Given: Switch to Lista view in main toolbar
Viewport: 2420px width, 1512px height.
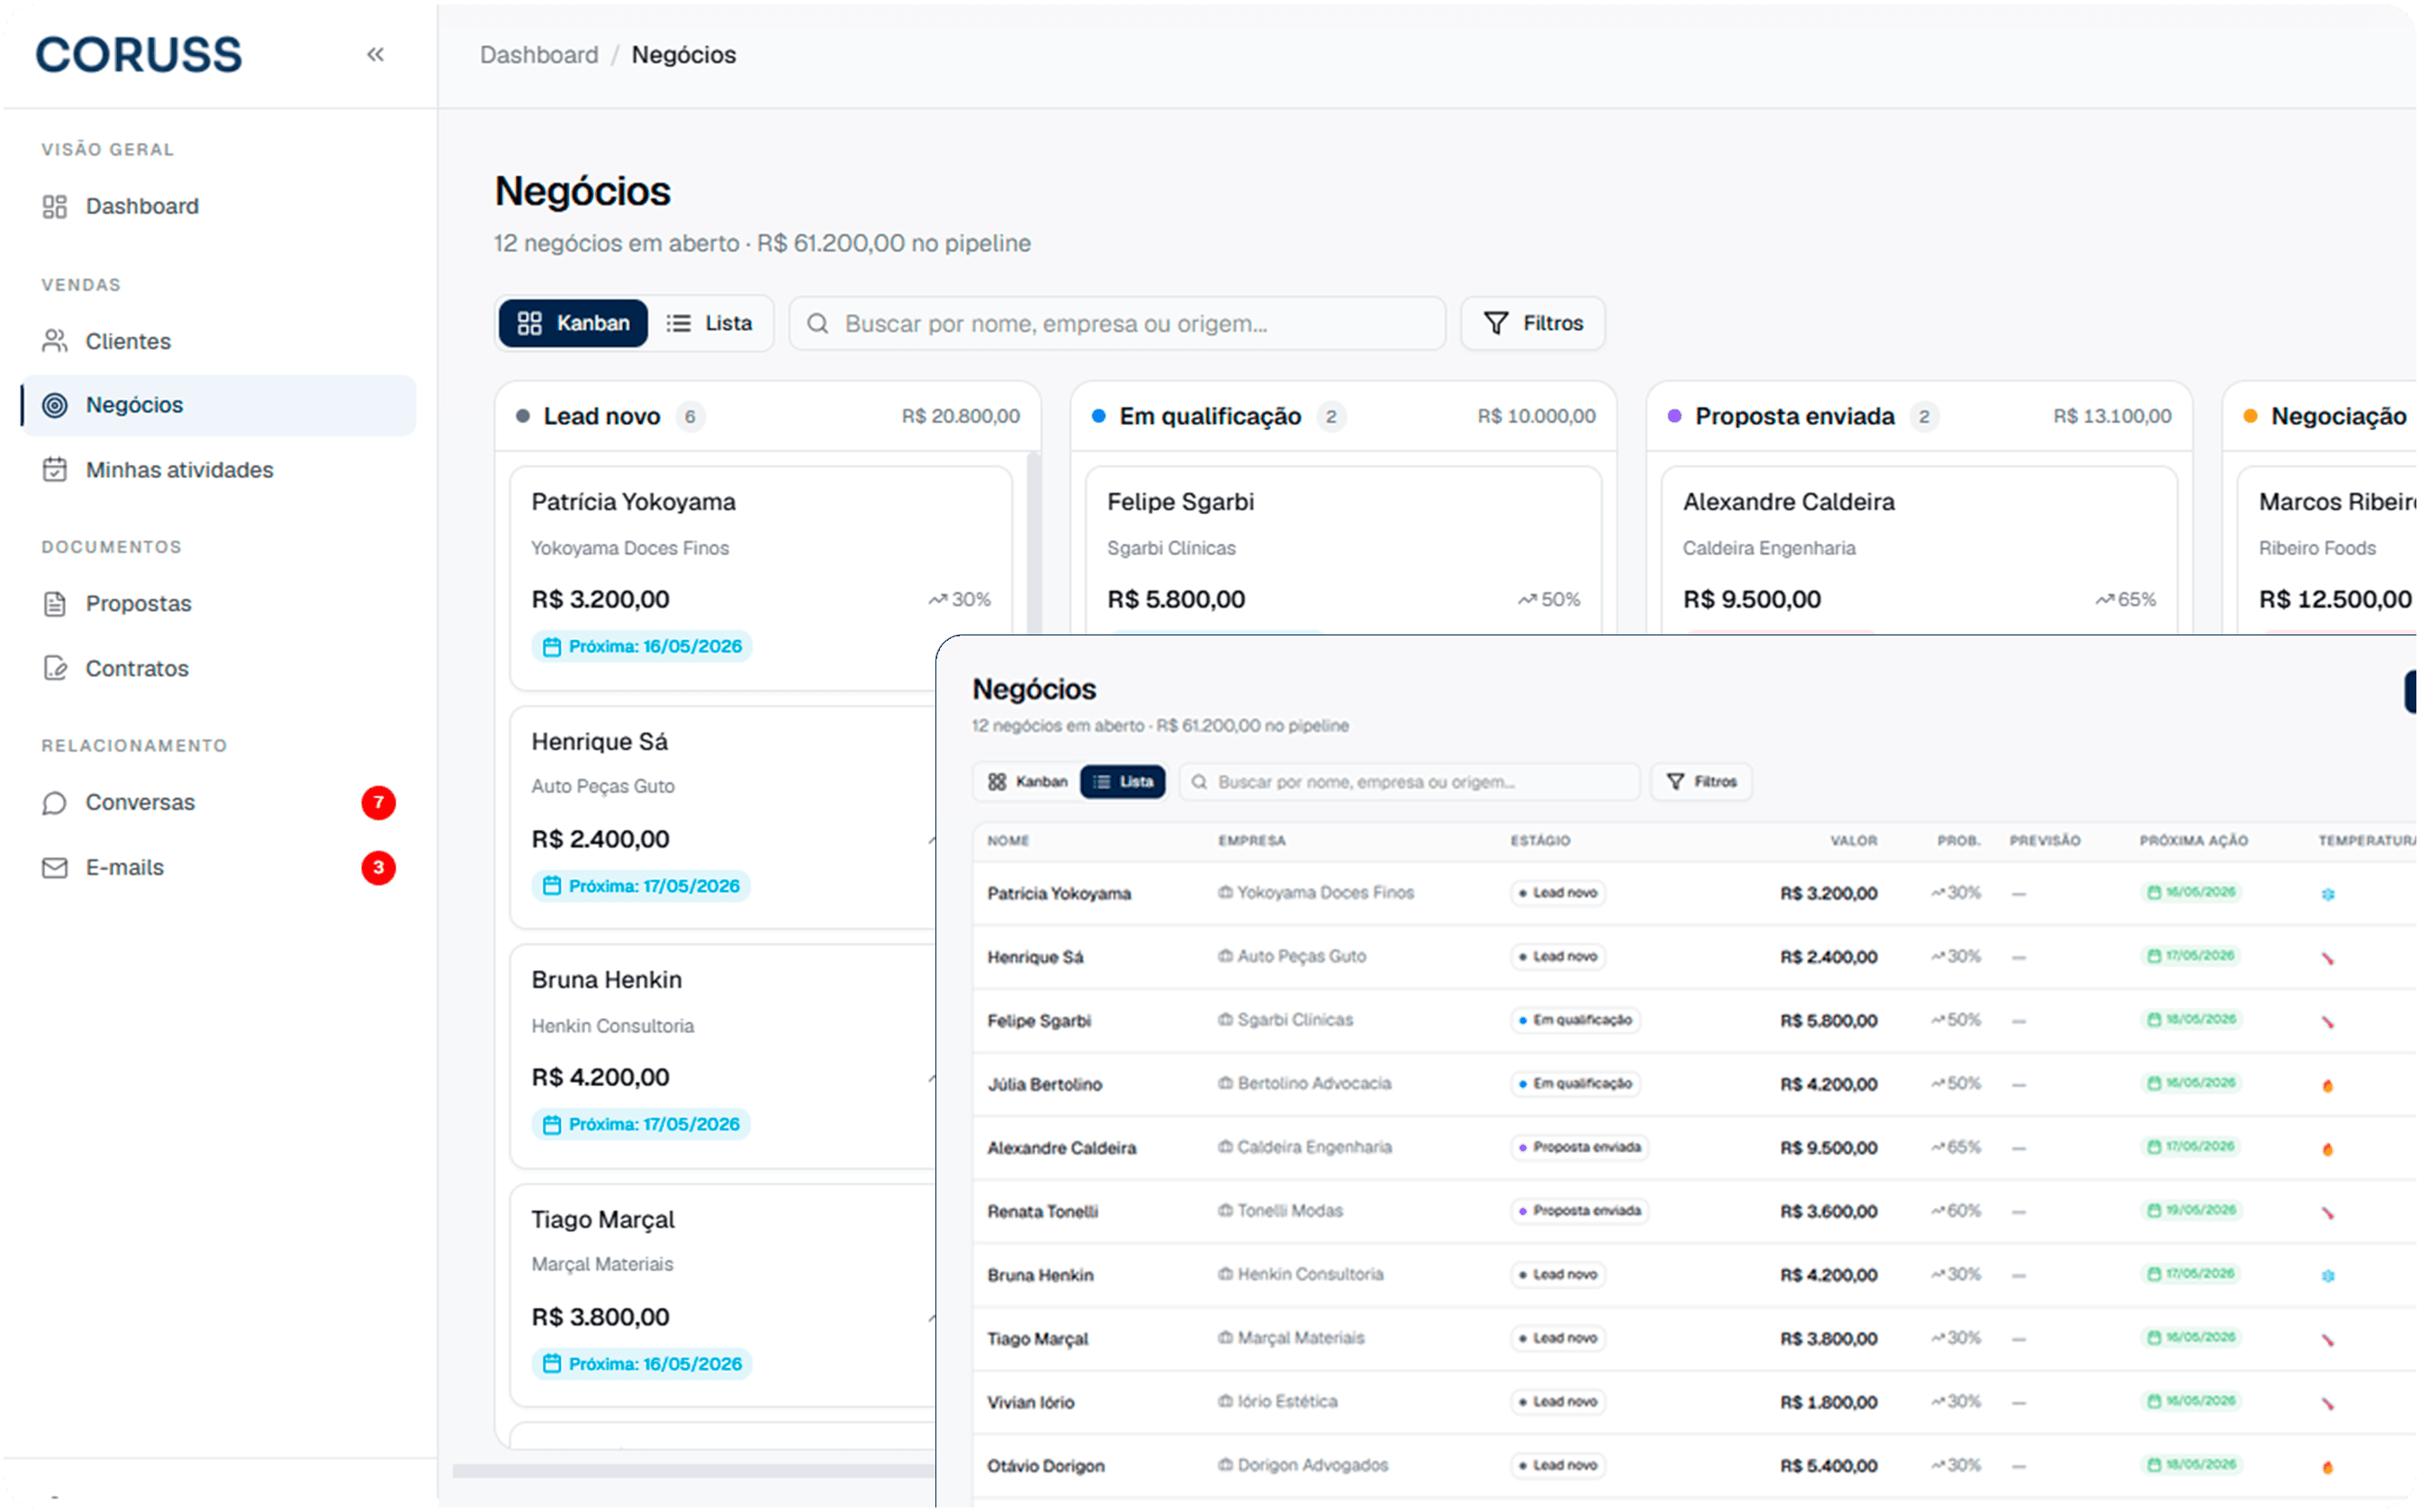Looking at the screenshot, I should [x=710, y=323].
